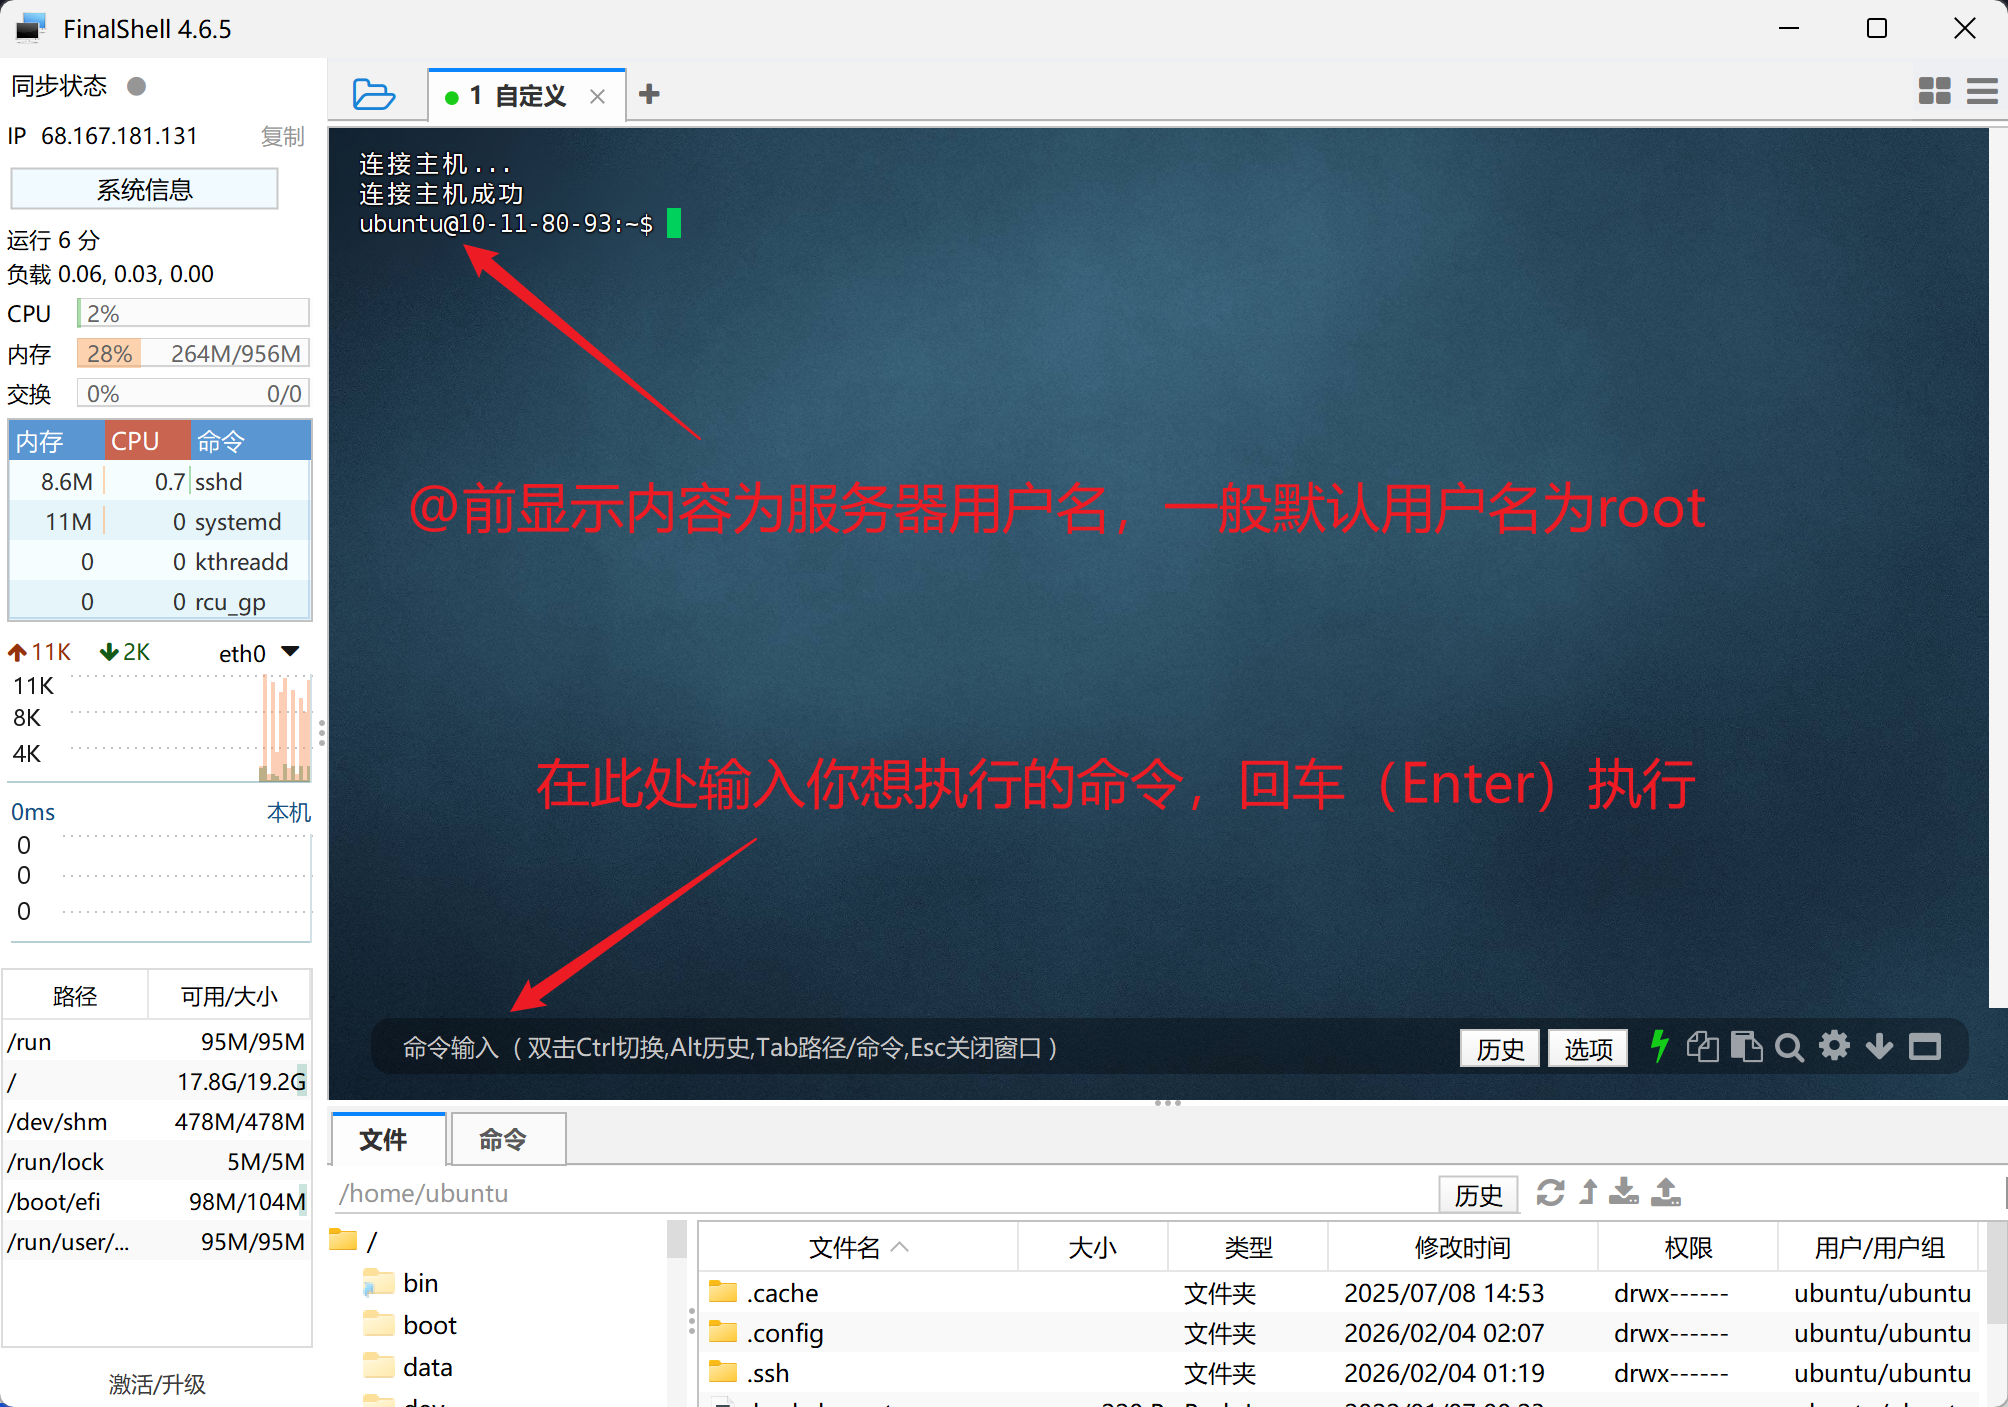This screenshot has height=1407, width=2008.
Task: Switch to grid layout view icon
Action: click(1934, 92)
